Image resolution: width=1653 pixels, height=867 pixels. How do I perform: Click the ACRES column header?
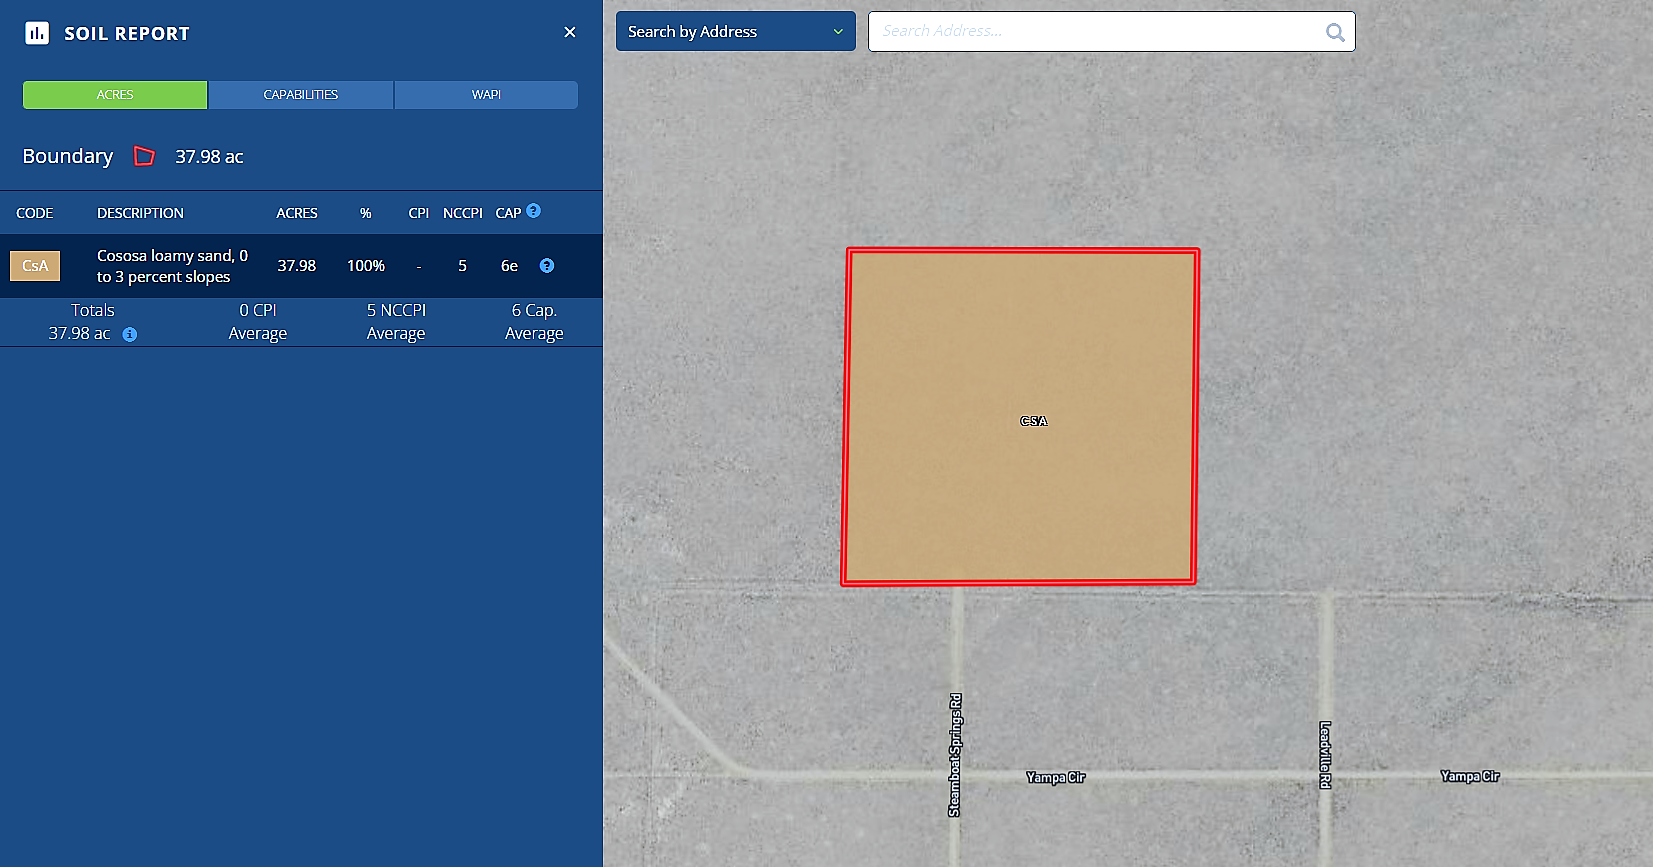[x=297, y=213]
